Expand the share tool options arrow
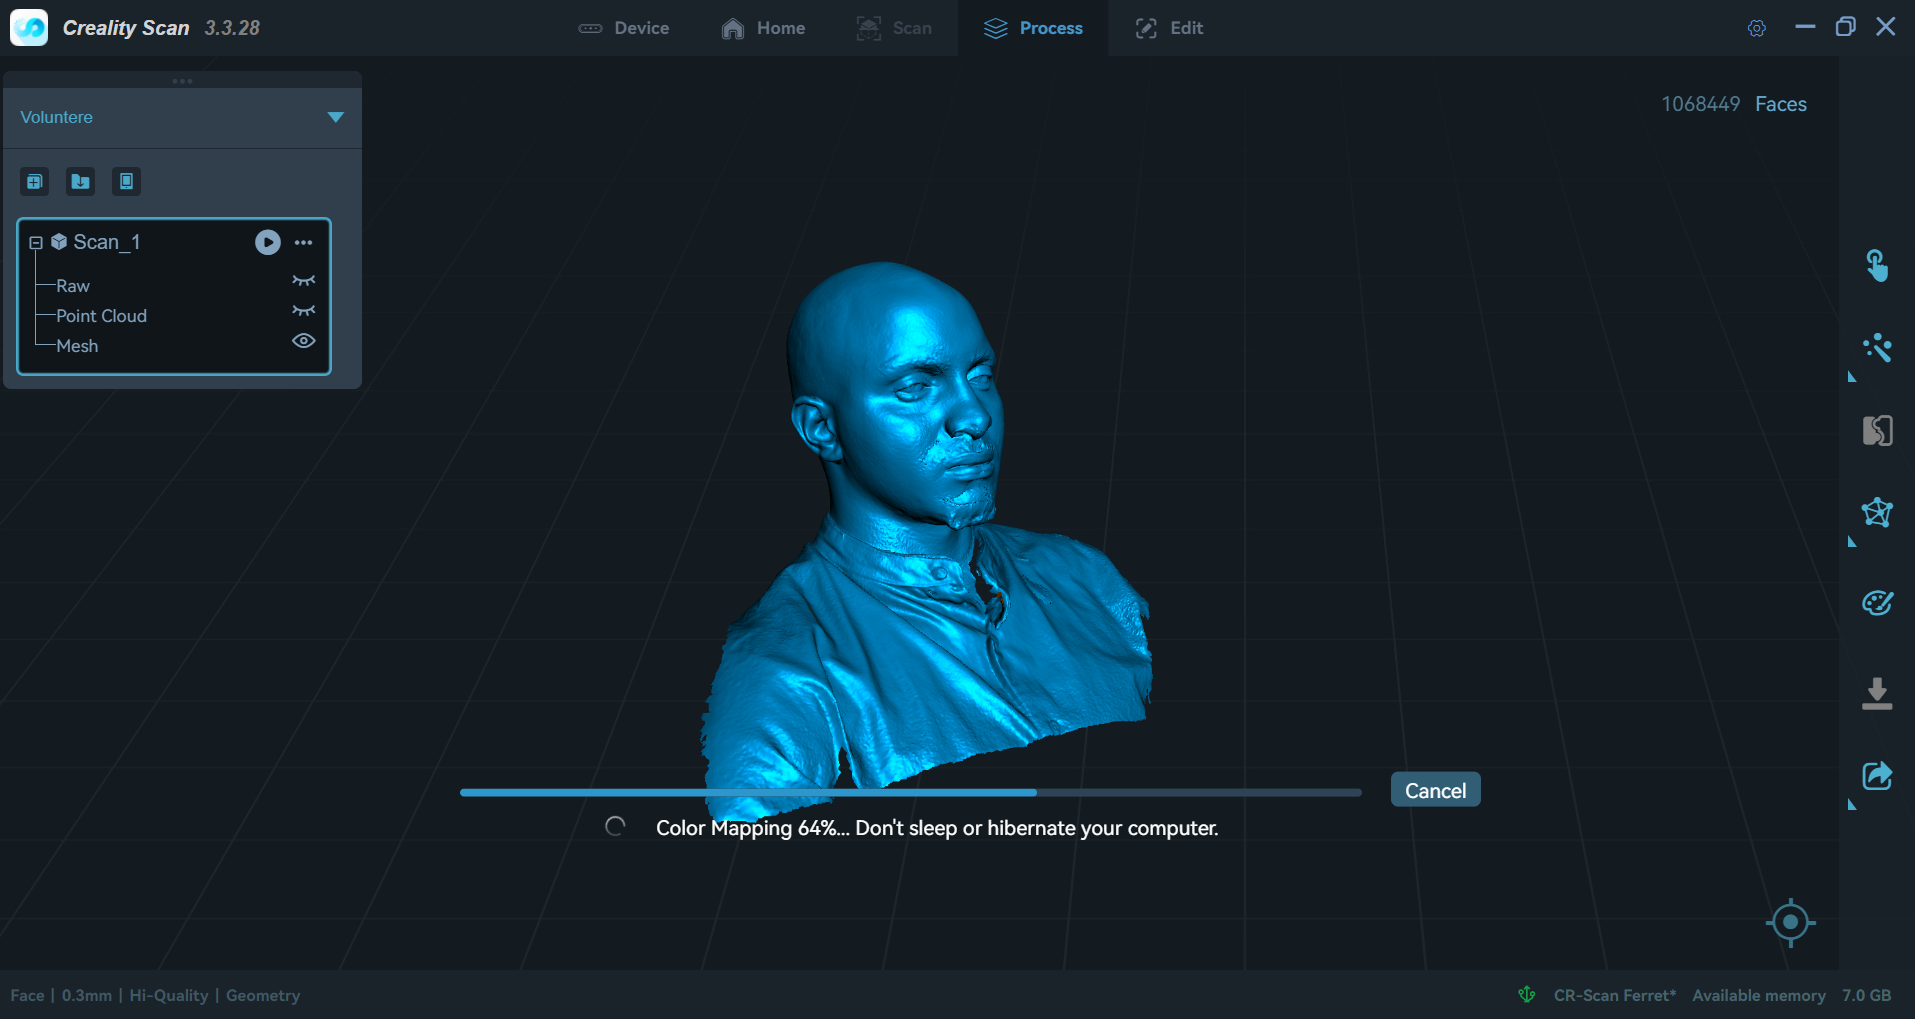The height and width of the screenshot is (1019, 1915). click(x=1852, y=805)
